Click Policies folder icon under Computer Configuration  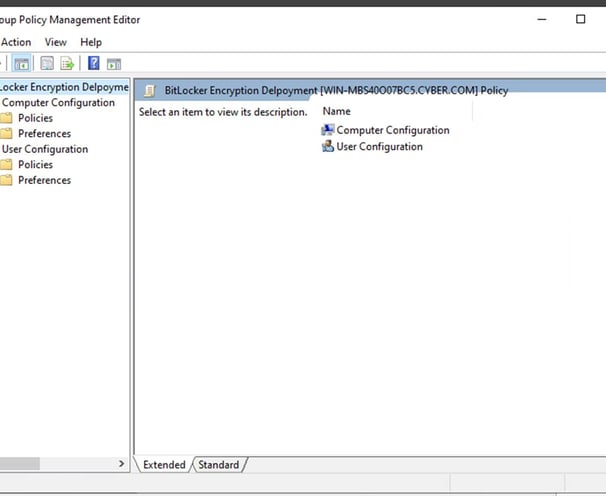pos(6,118)
